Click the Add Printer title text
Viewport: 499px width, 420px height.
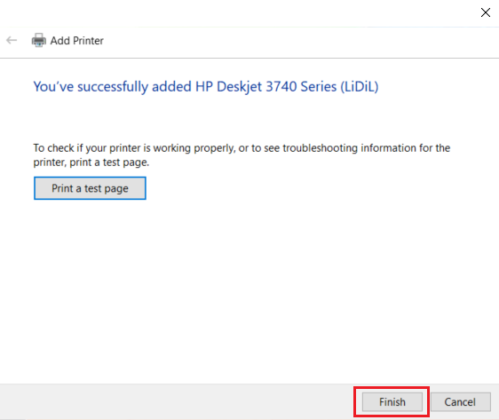[77, 41]
